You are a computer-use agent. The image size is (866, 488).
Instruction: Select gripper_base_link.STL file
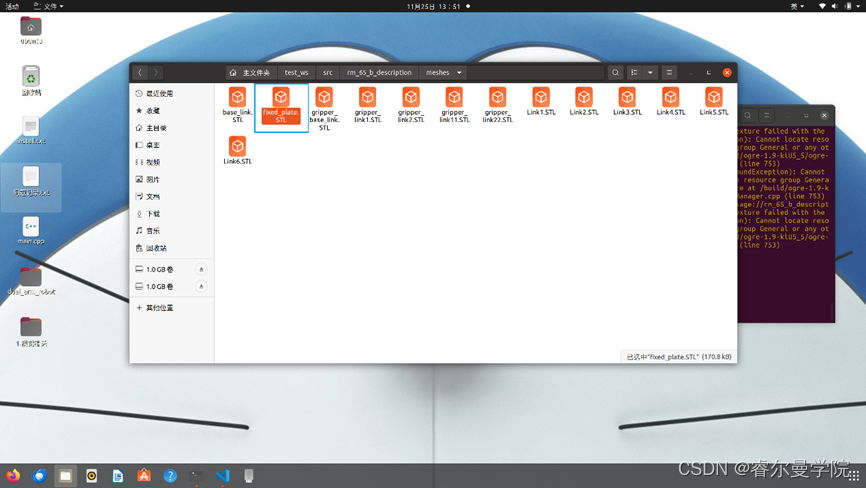(324, 109)
